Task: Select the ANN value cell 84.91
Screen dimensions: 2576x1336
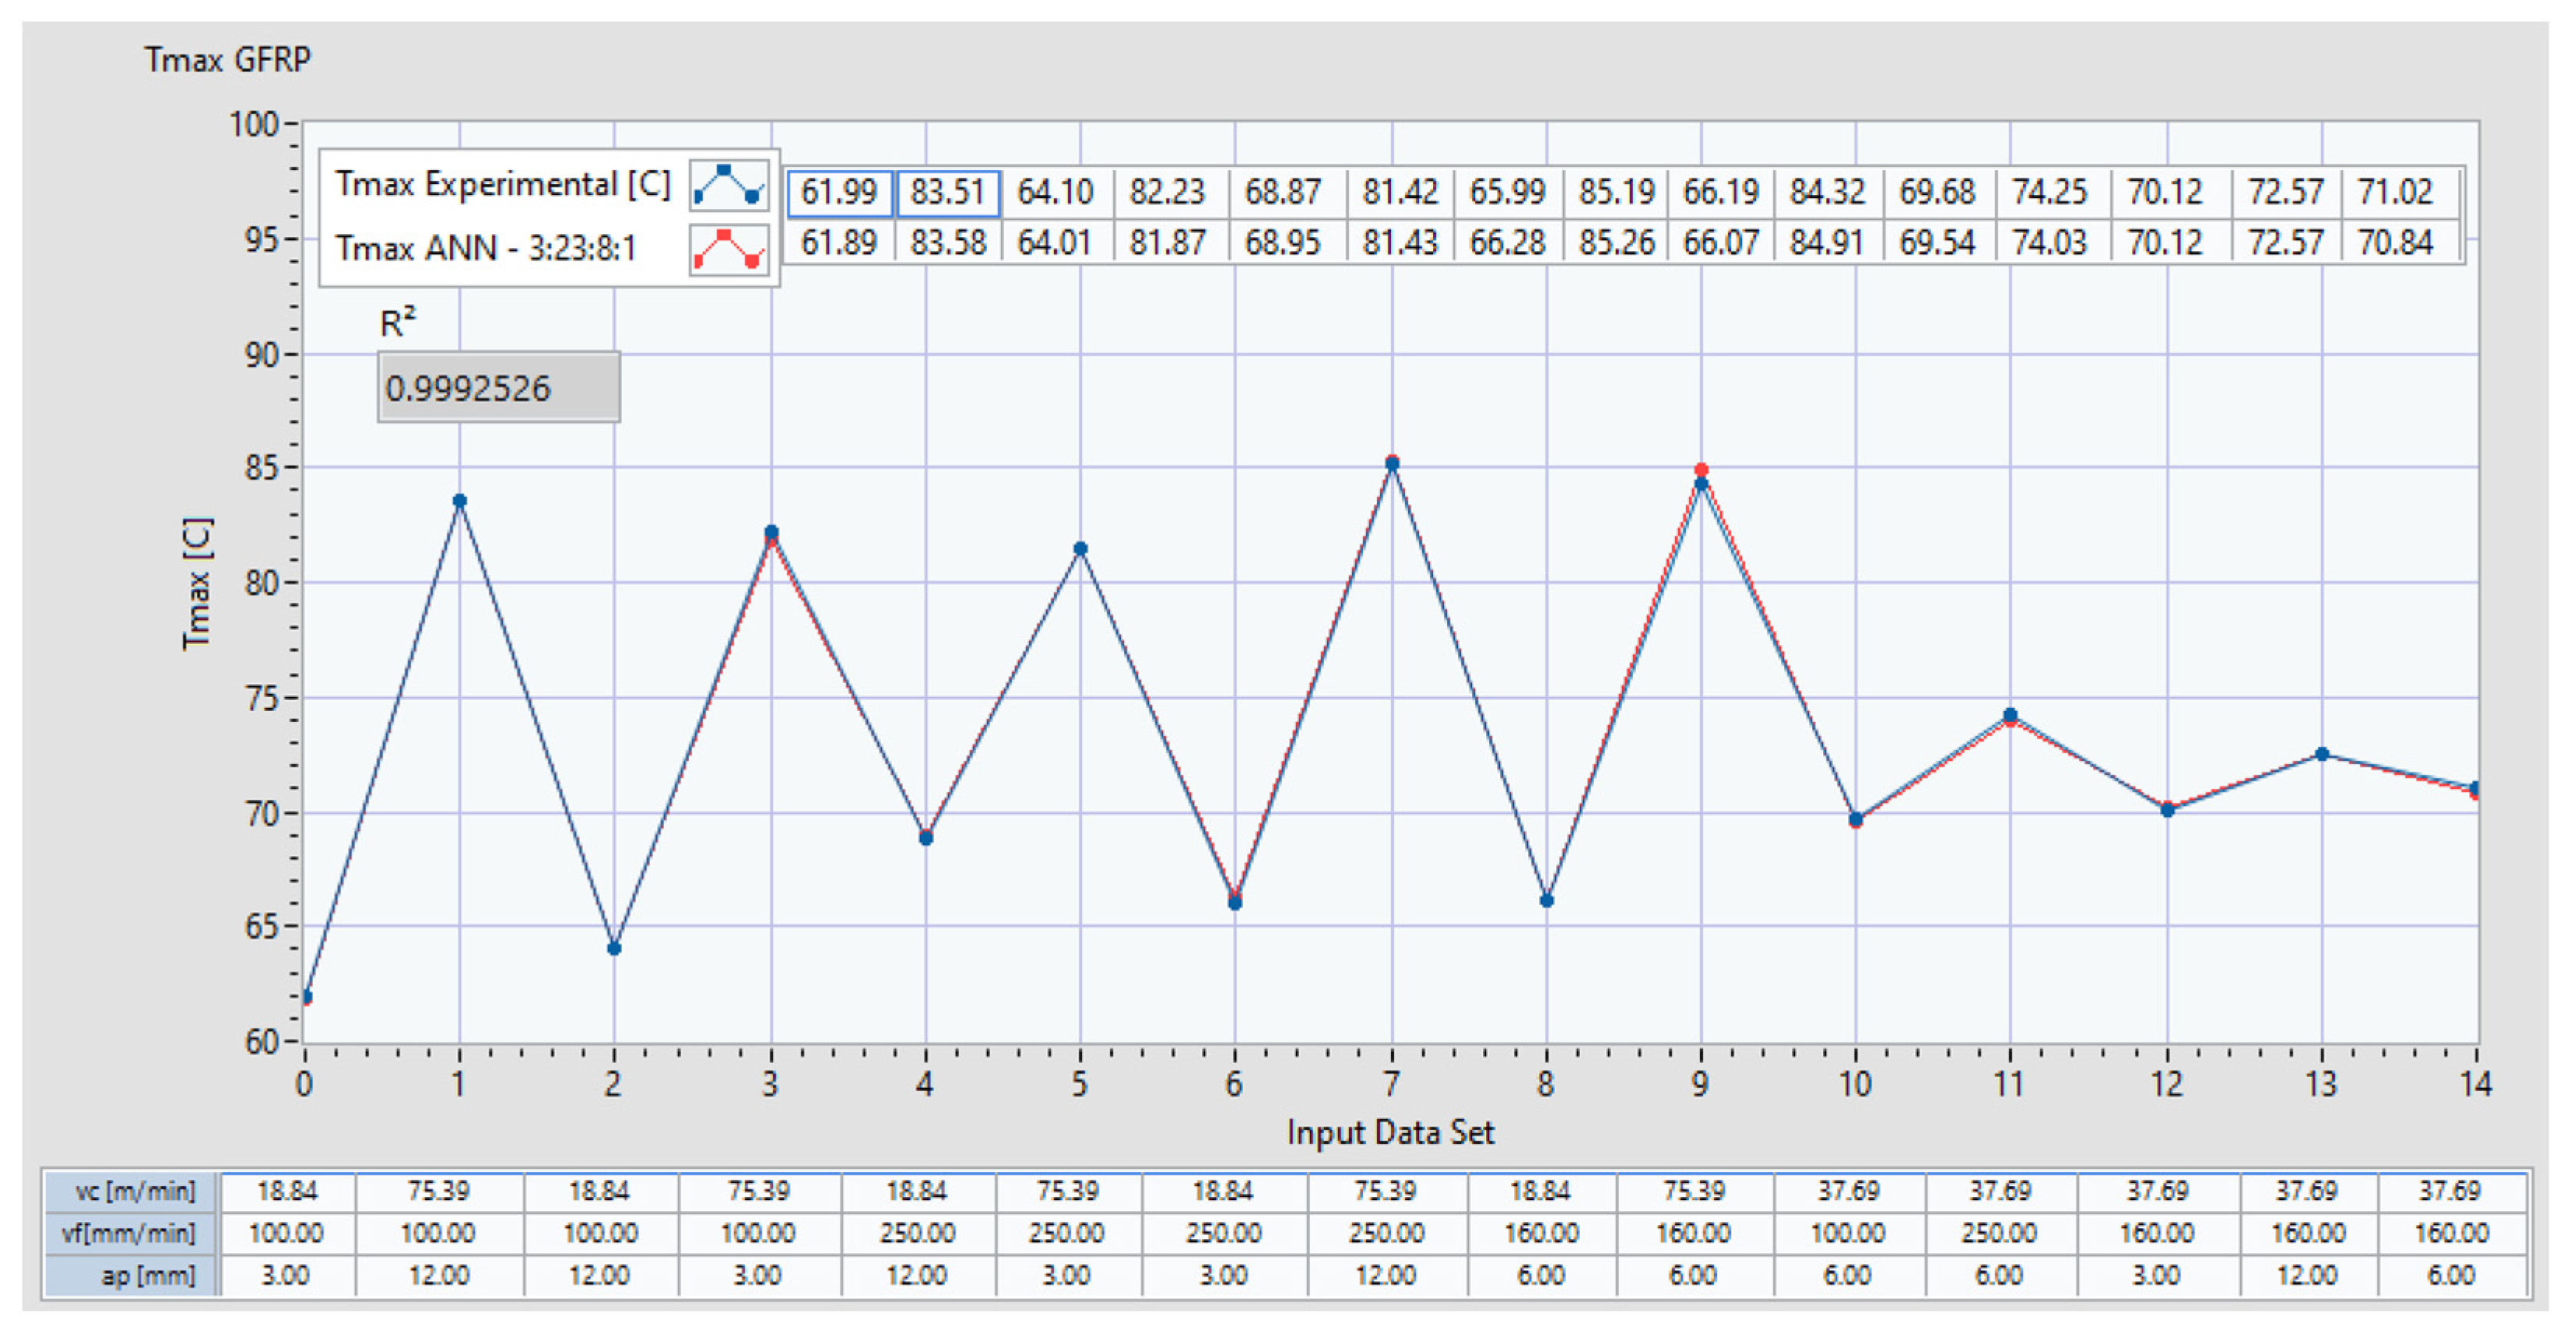Action: (1826, 243)
